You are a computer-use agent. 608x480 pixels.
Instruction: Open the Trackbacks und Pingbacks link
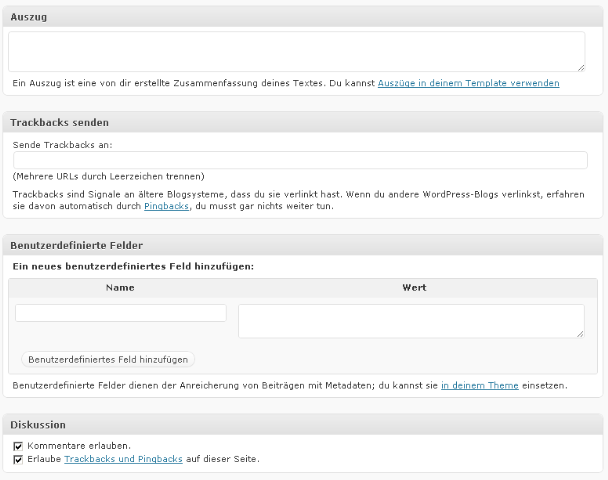point(123,459)
